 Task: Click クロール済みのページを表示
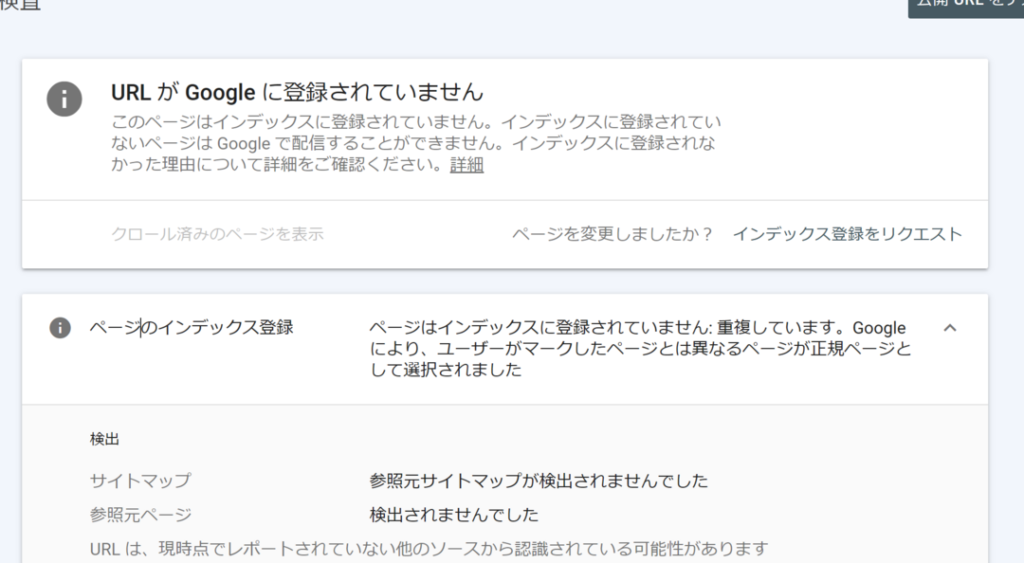(x=217, y=234)
